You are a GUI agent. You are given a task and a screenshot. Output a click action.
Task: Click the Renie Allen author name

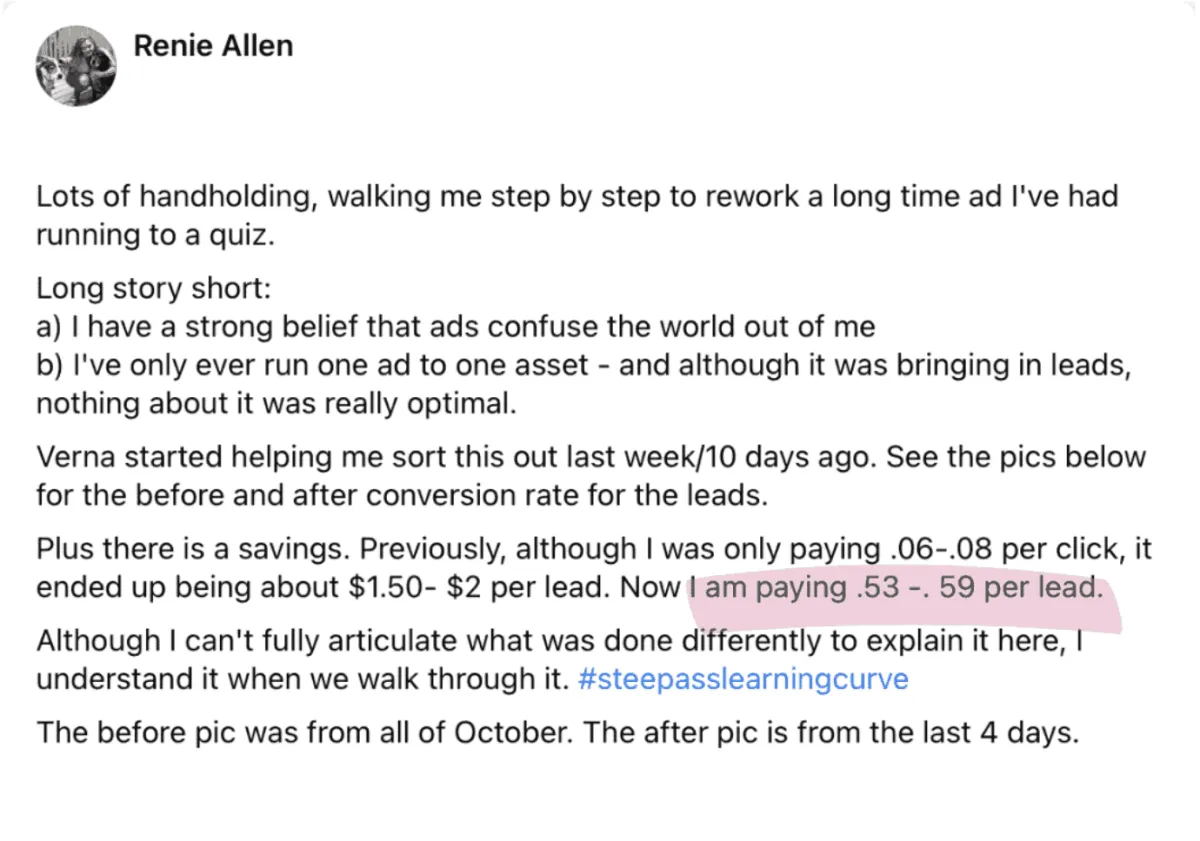[x=213, y=46]
